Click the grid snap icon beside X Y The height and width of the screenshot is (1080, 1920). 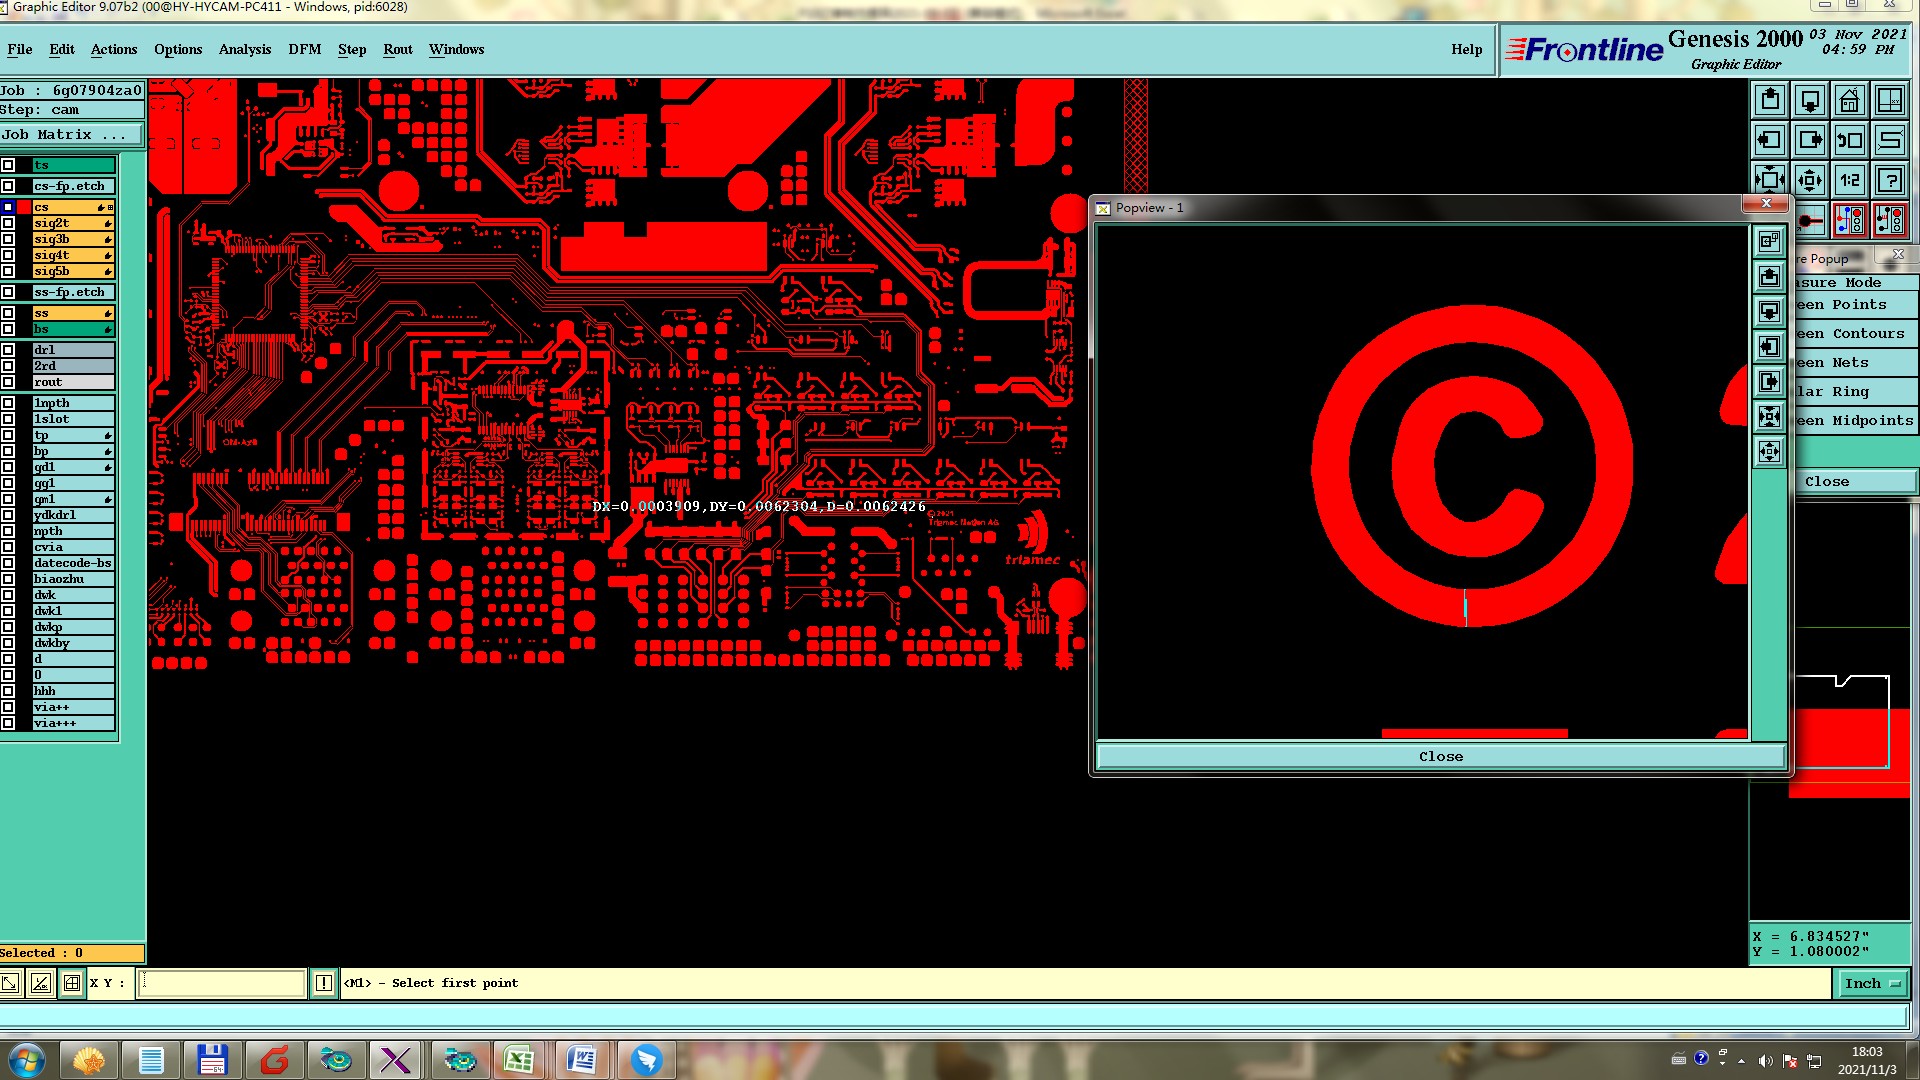[x=72, y=983]
